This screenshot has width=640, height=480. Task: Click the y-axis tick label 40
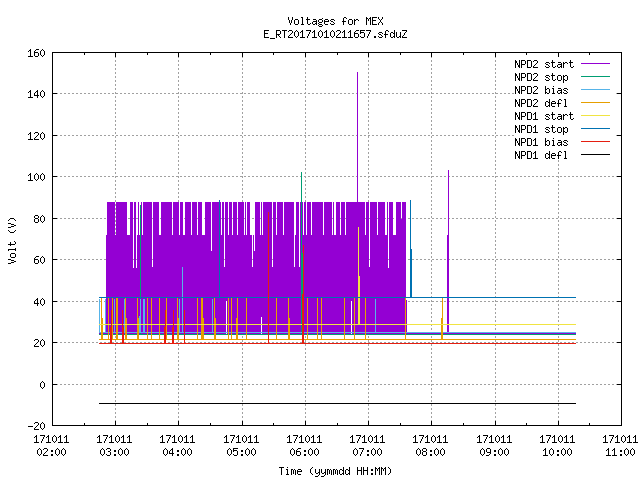[x=39, y=302]
